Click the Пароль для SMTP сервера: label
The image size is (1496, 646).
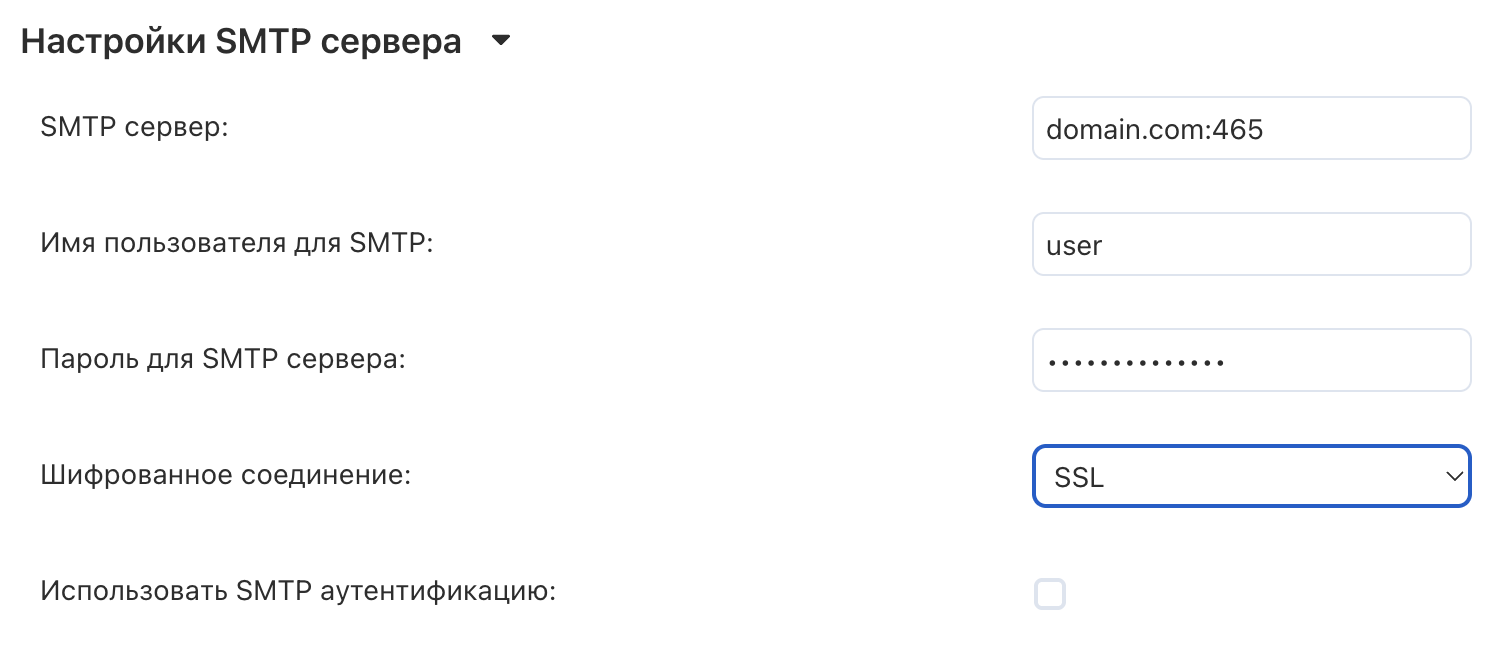[223, 360]
